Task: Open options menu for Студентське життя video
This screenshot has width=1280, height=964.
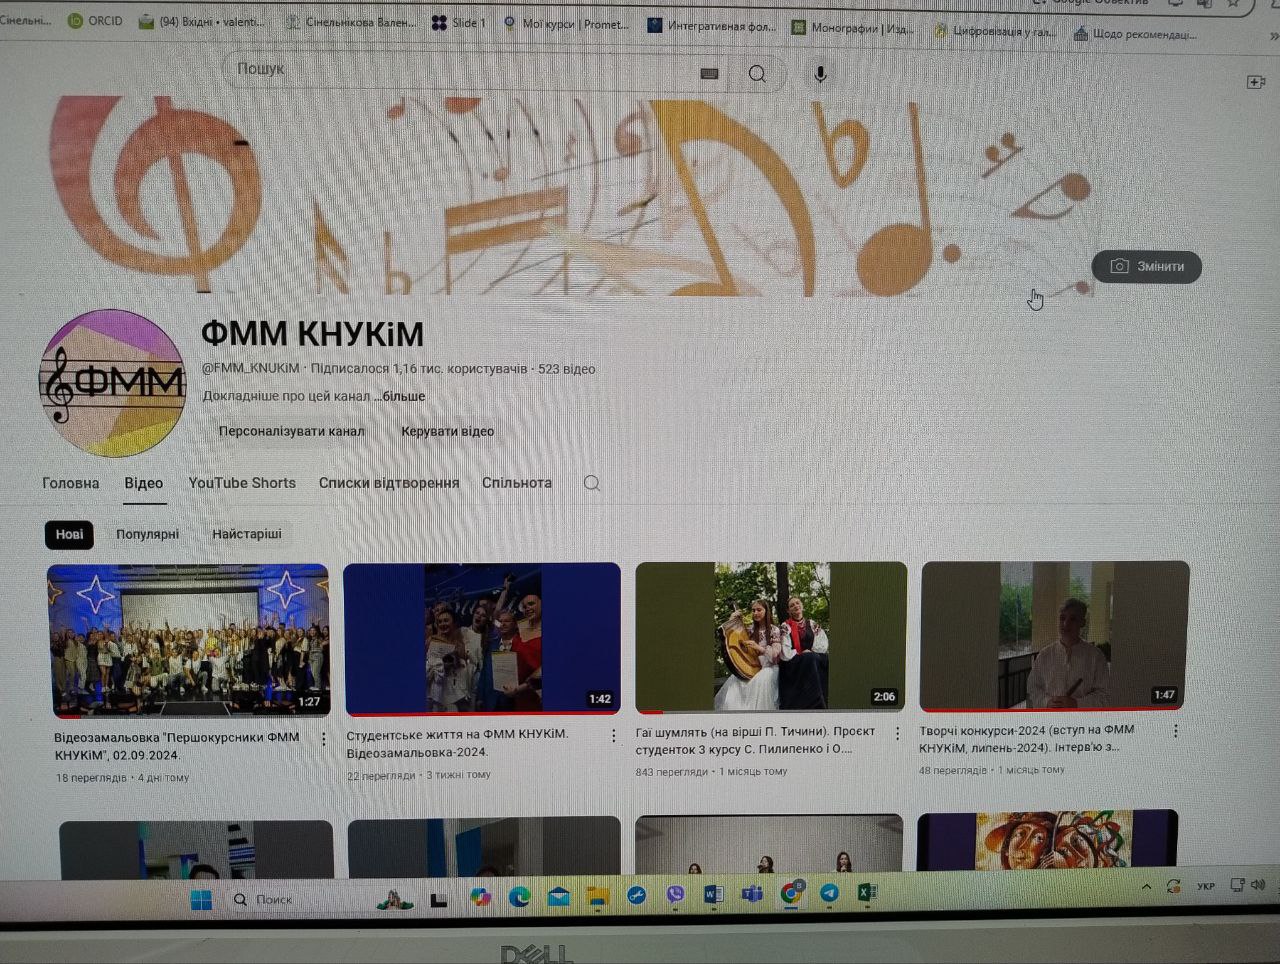Action: click(x=613, y=736)
